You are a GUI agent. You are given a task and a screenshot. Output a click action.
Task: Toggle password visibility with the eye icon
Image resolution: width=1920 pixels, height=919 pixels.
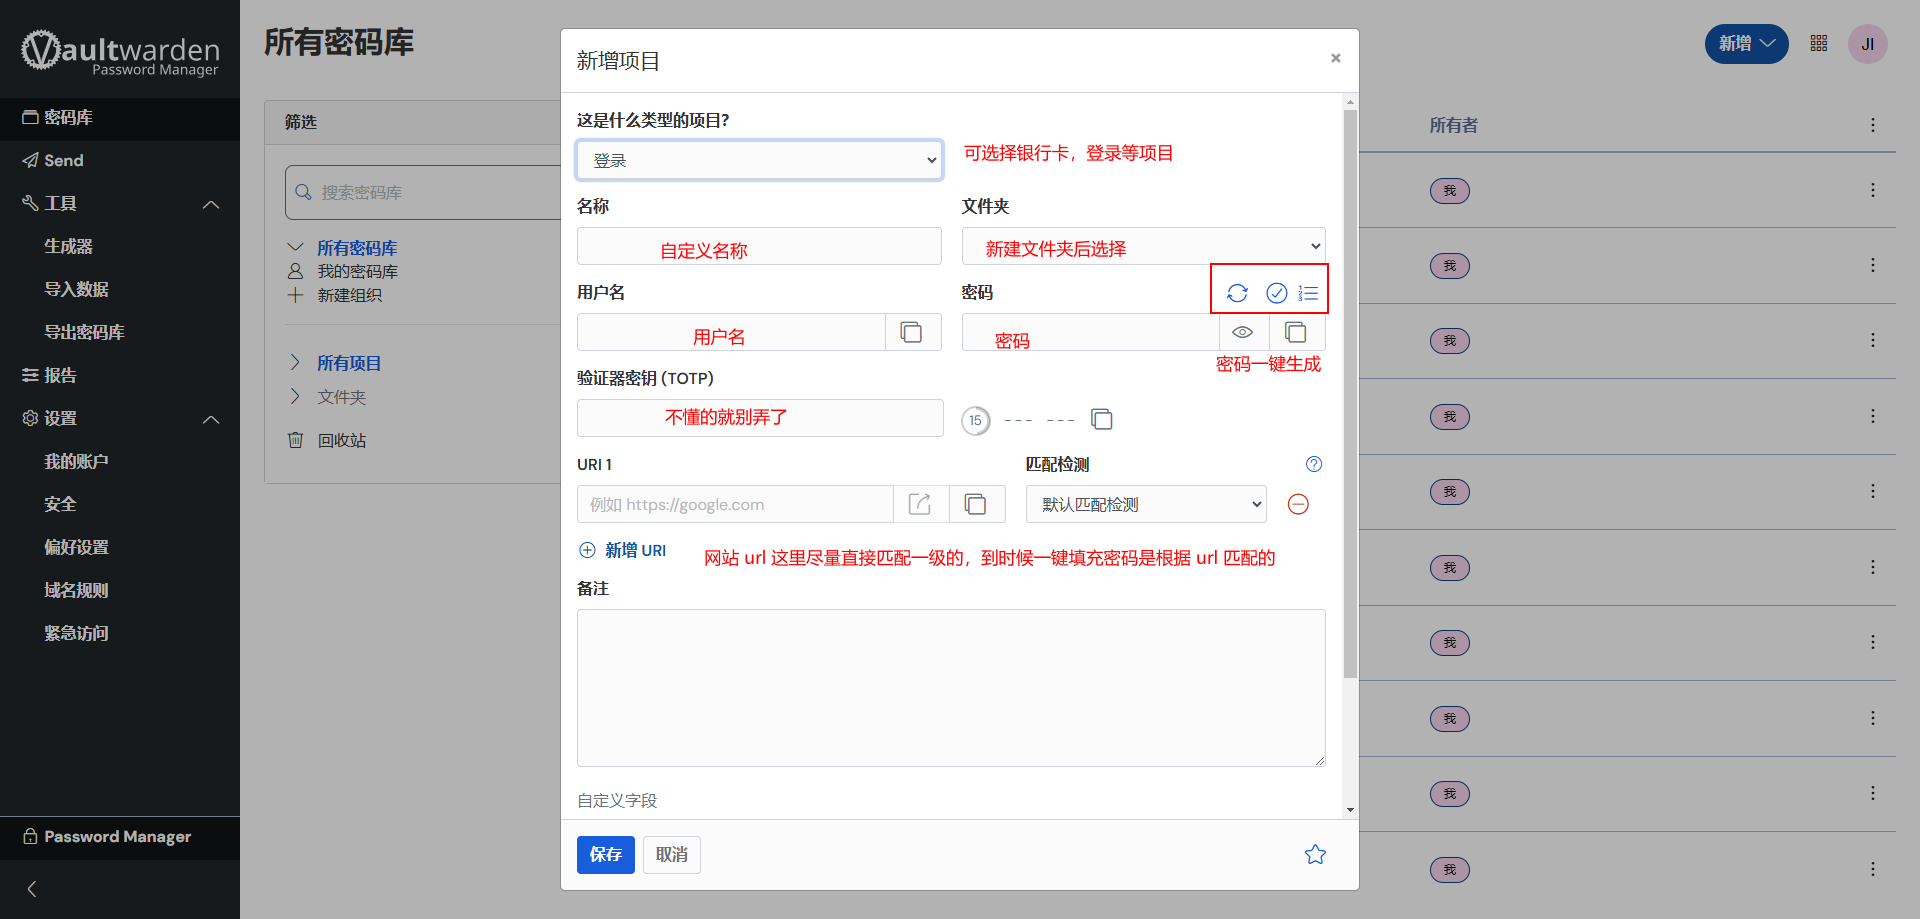(1243, 332)
